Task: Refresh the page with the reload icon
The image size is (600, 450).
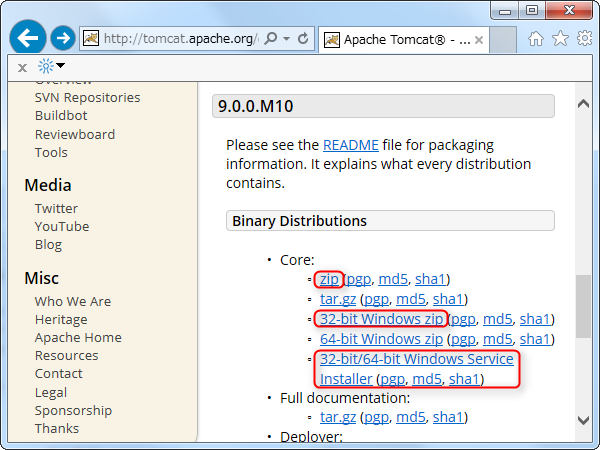Action: (x=303, y=38)
